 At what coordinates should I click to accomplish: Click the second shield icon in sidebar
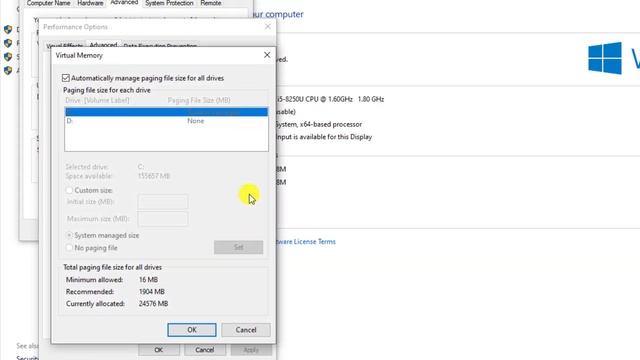[8, 43]
